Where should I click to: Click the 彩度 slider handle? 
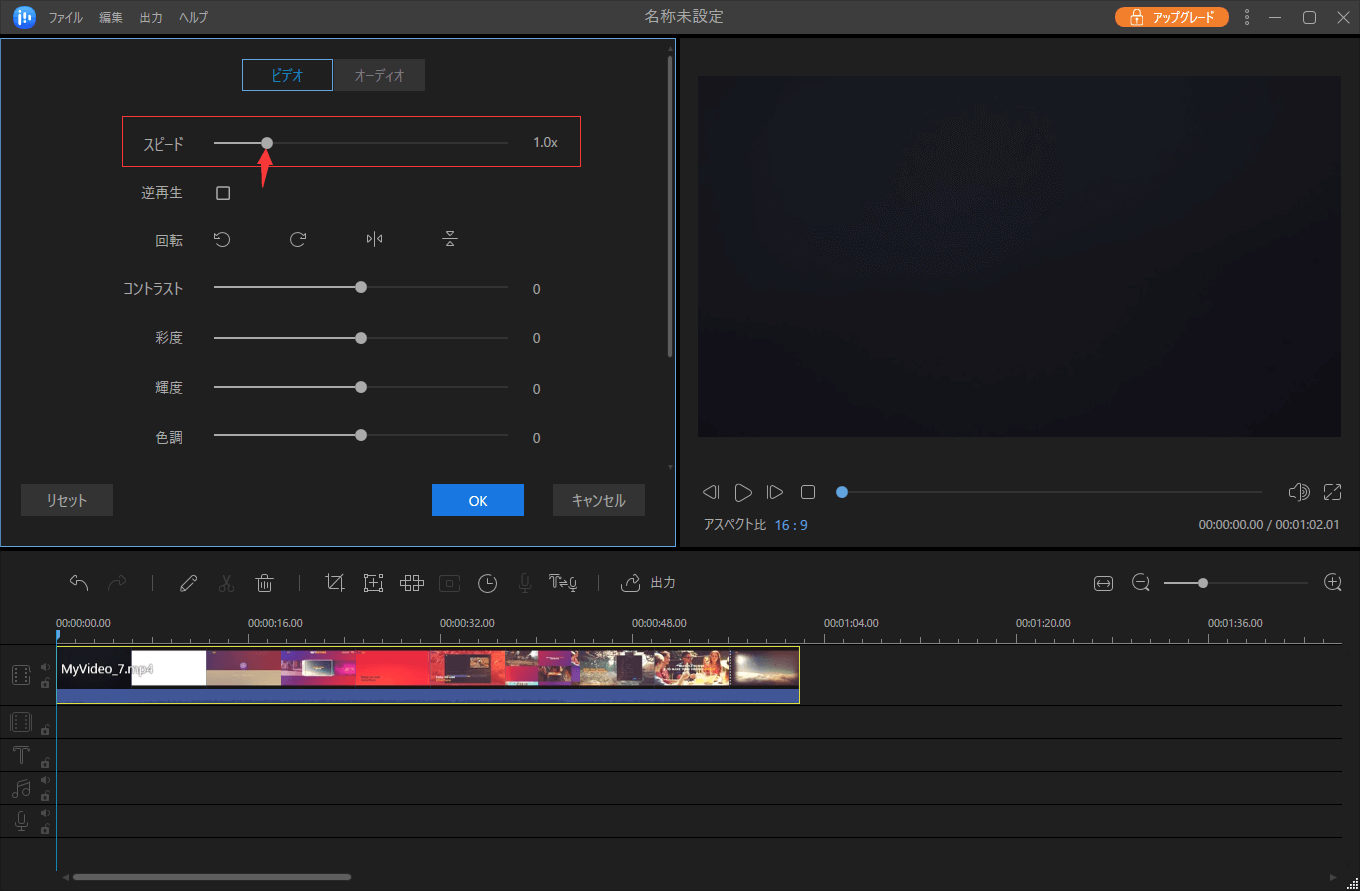(x=361, y=337)
